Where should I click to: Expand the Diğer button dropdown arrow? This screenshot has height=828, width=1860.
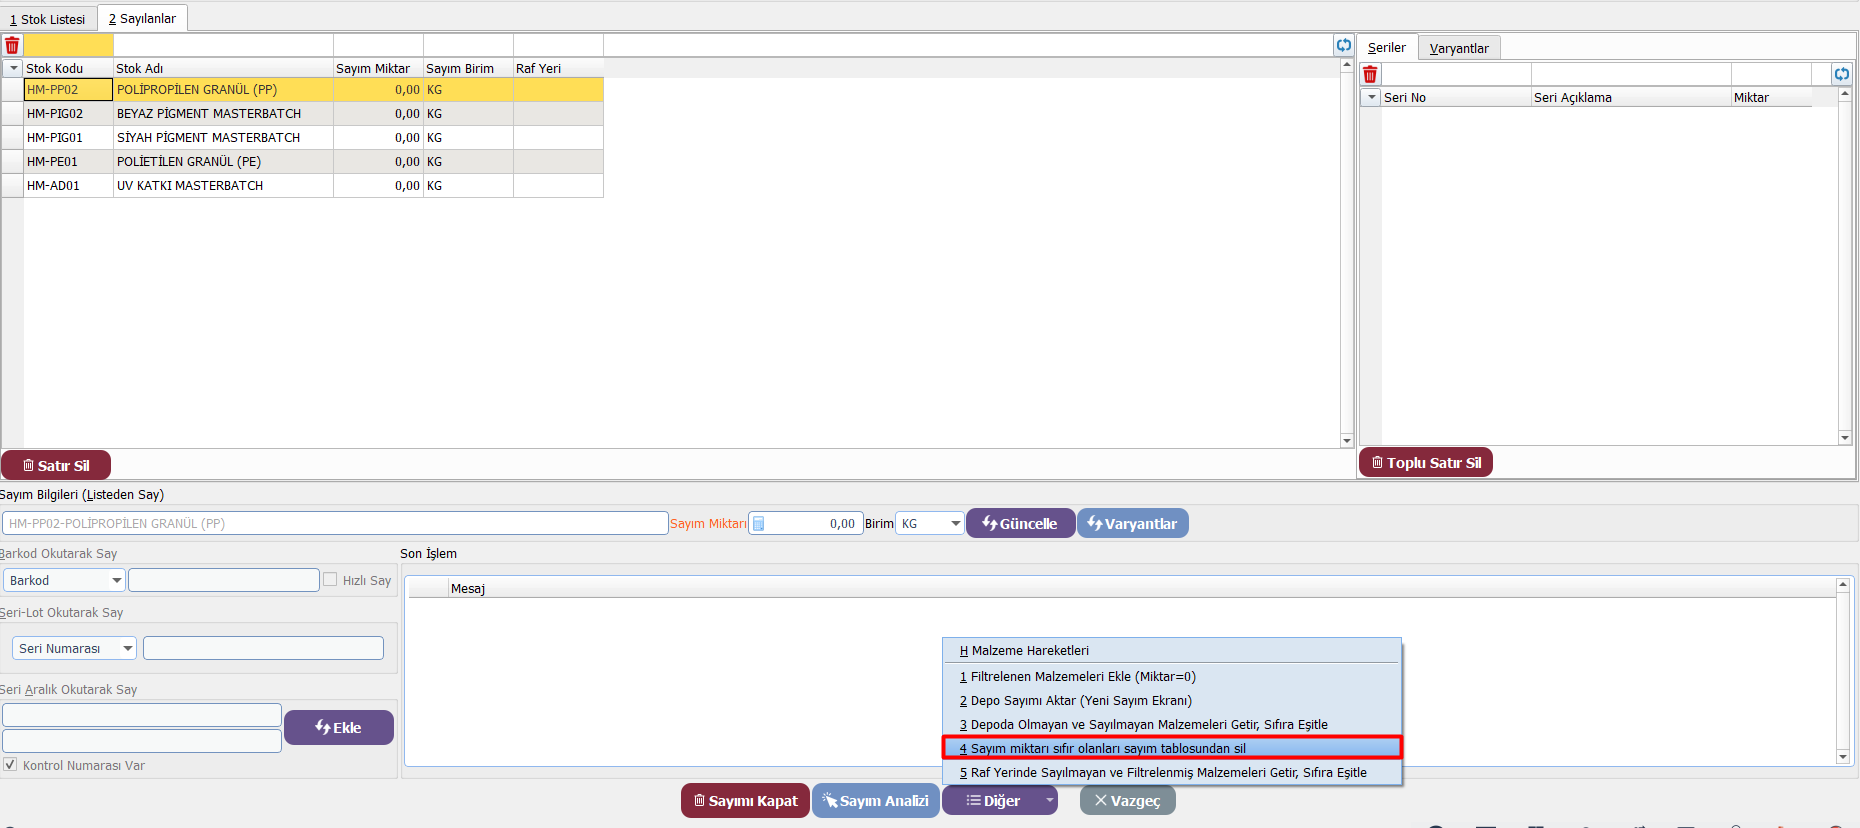coord(1048,801)
